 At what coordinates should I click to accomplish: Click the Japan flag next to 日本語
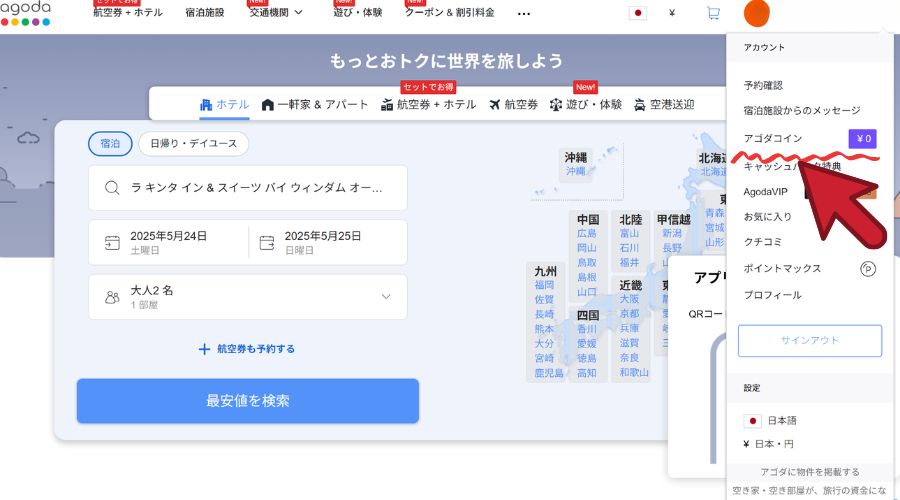tap(752, 421)
